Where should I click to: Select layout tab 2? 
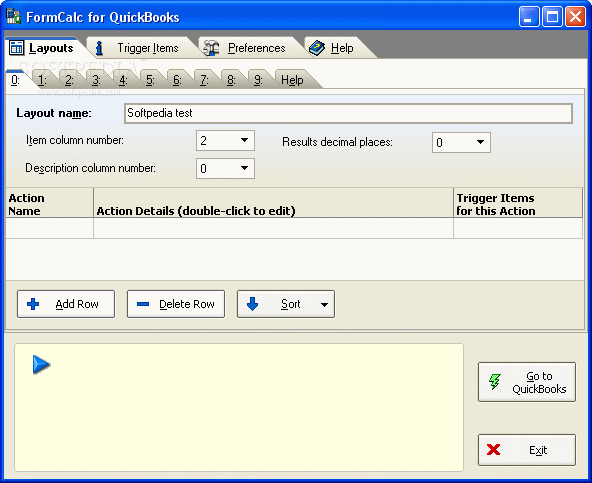click(x=69, y=80)
